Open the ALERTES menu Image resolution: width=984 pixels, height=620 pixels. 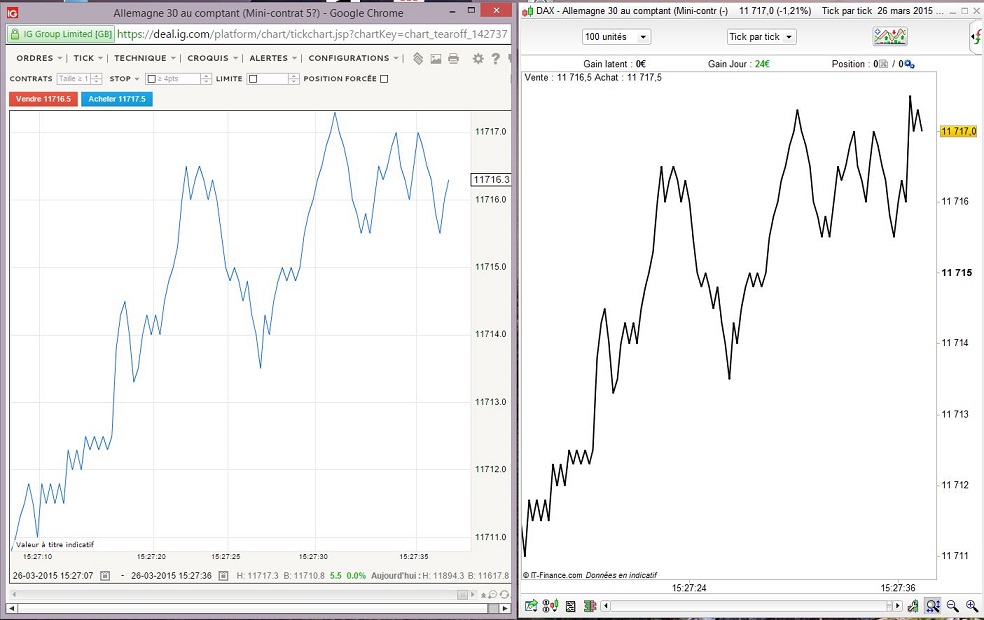(x=272, y=58)
